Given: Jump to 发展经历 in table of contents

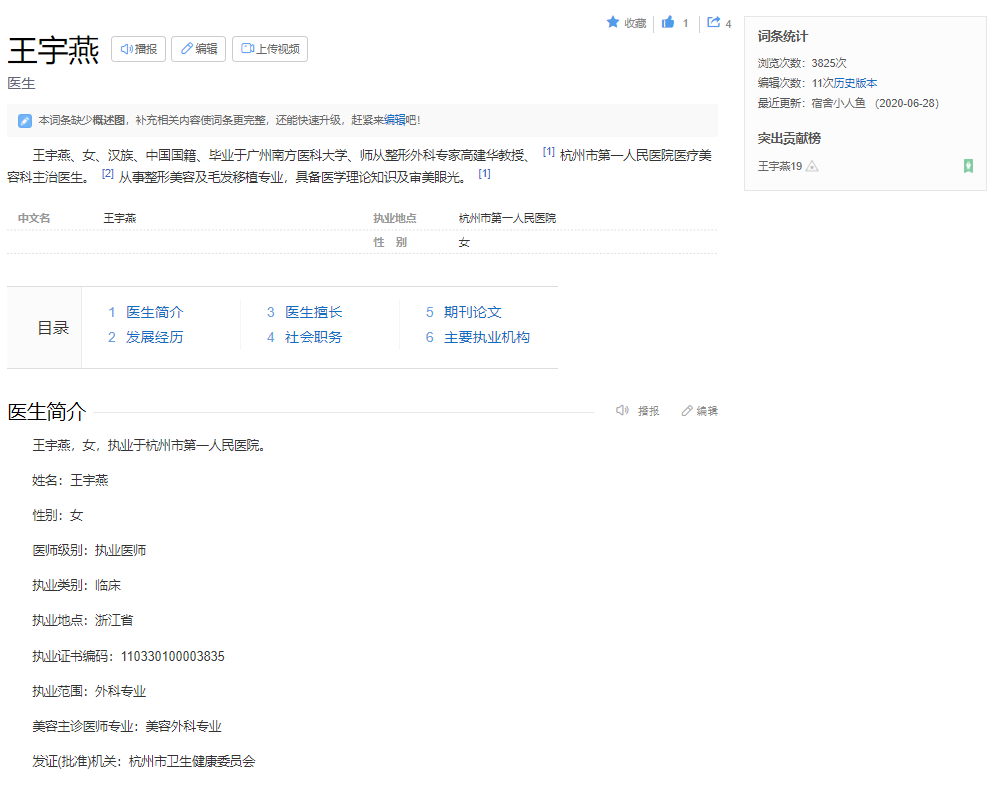Looking at the screenshot, I should 154,337.
